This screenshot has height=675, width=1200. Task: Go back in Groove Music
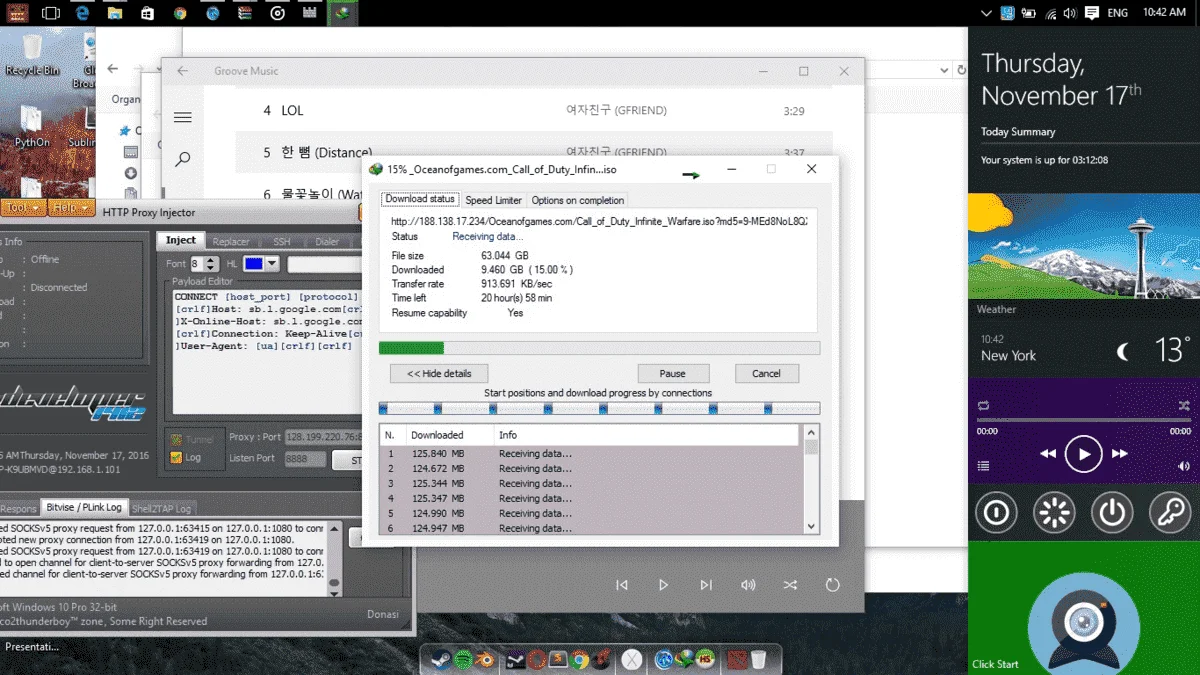[x=182, y=71]
